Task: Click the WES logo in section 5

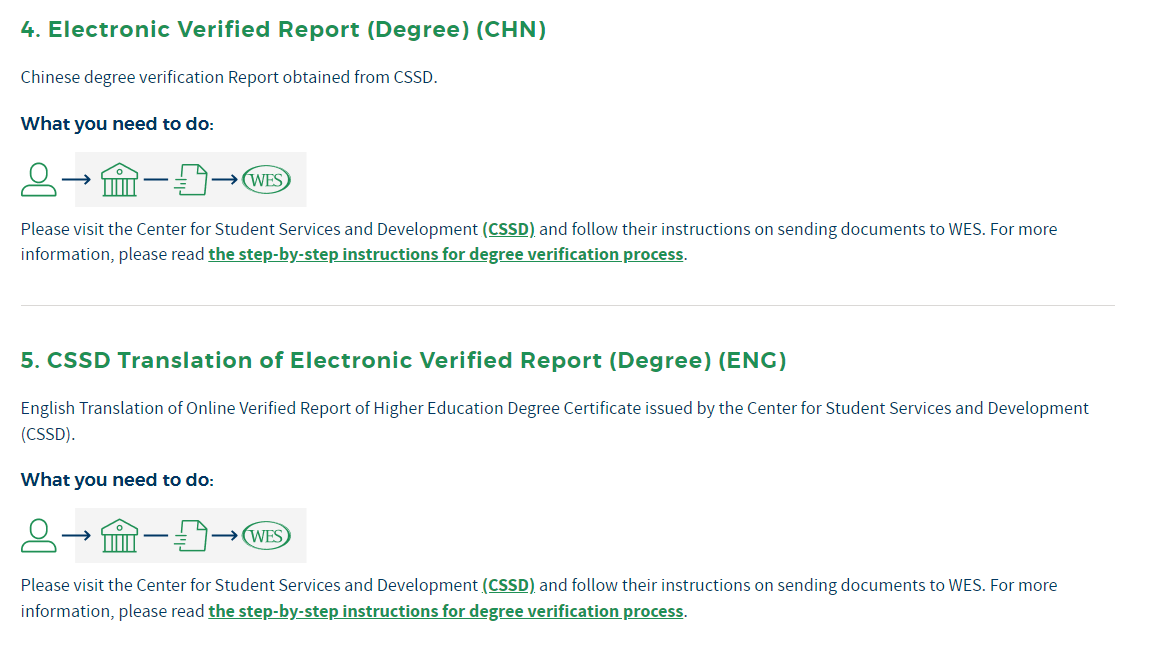Action: pos(266,536)
